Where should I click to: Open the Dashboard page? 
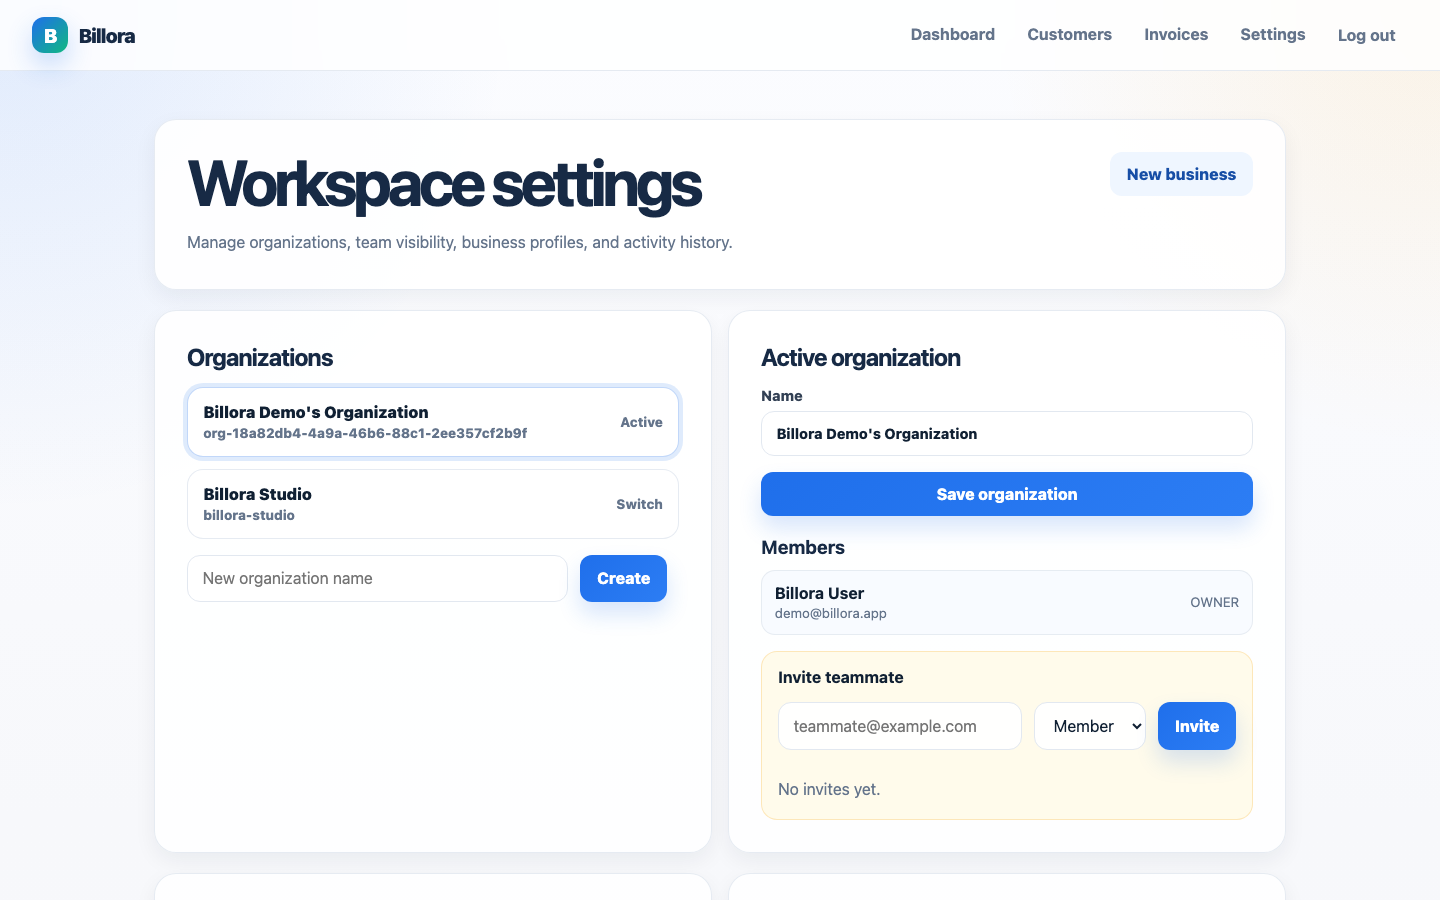point(952,34)
